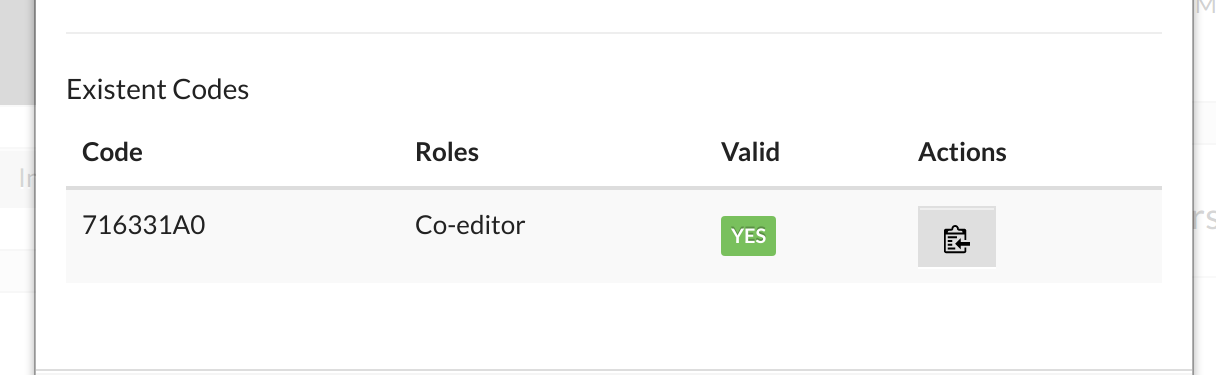Click the dark gray area at top-left behind dialog
The width and height of the screenshot is (1216, 375).
point(17,50)
